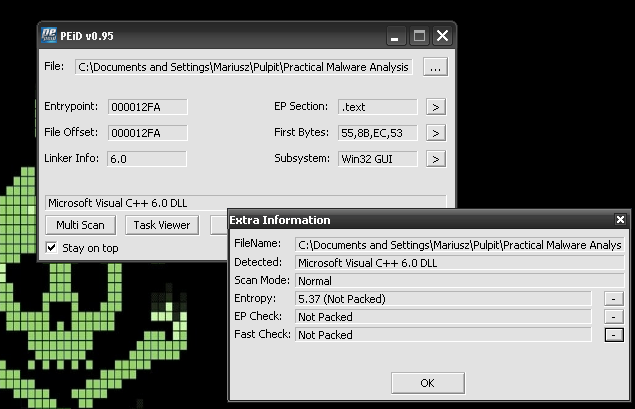Click the EP Check Not Packed field
The height and width of the screenshot is (409, 635).
point(443,317)
